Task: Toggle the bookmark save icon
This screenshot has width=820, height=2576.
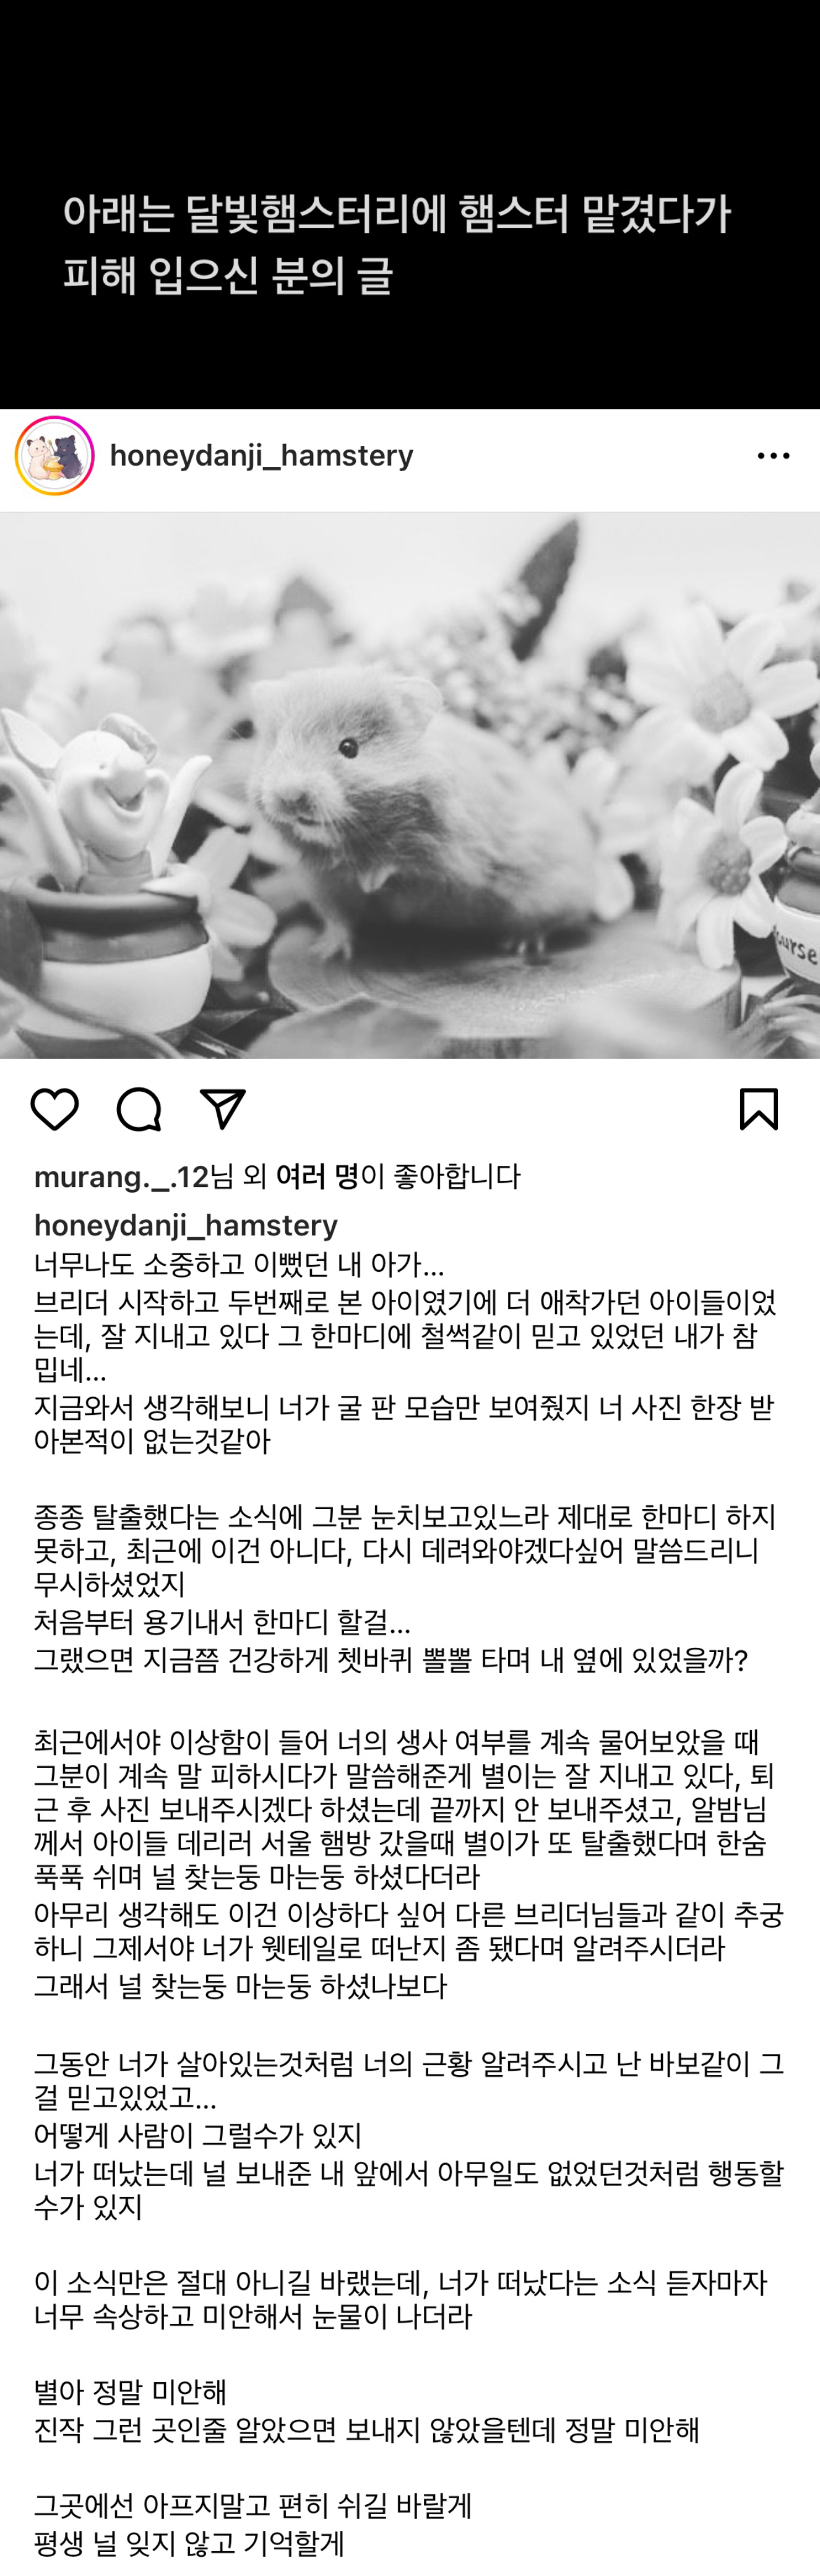Action: point(759,1110)
